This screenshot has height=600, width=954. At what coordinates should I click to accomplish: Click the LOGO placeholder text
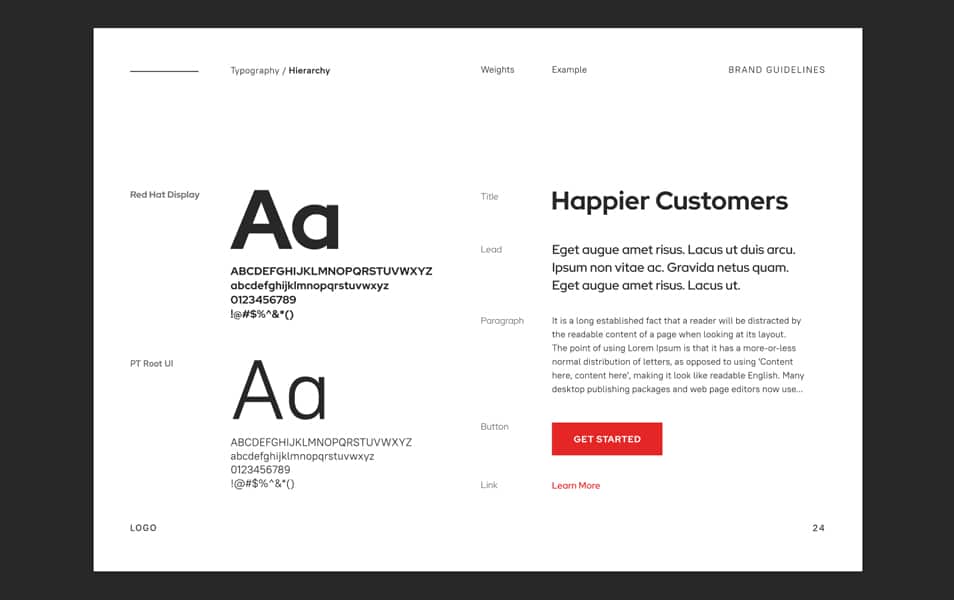tap(142, 527)
